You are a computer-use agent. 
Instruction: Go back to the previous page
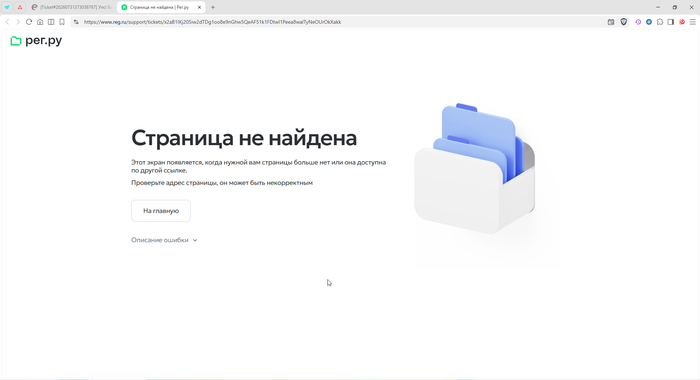click(7, 22)
